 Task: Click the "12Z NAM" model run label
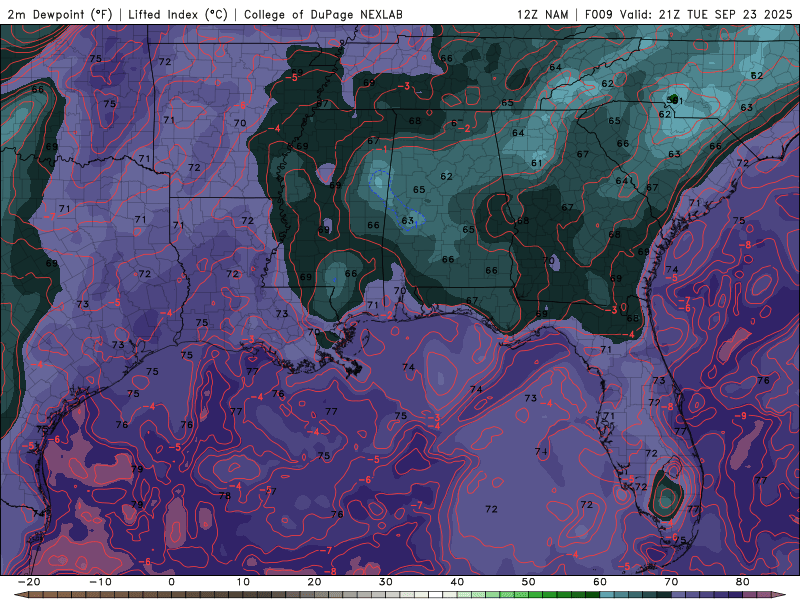543,14
